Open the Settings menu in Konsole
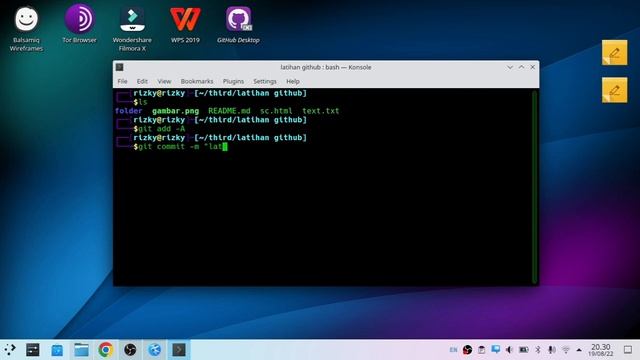Screen dimensions: 640x360 264,81
